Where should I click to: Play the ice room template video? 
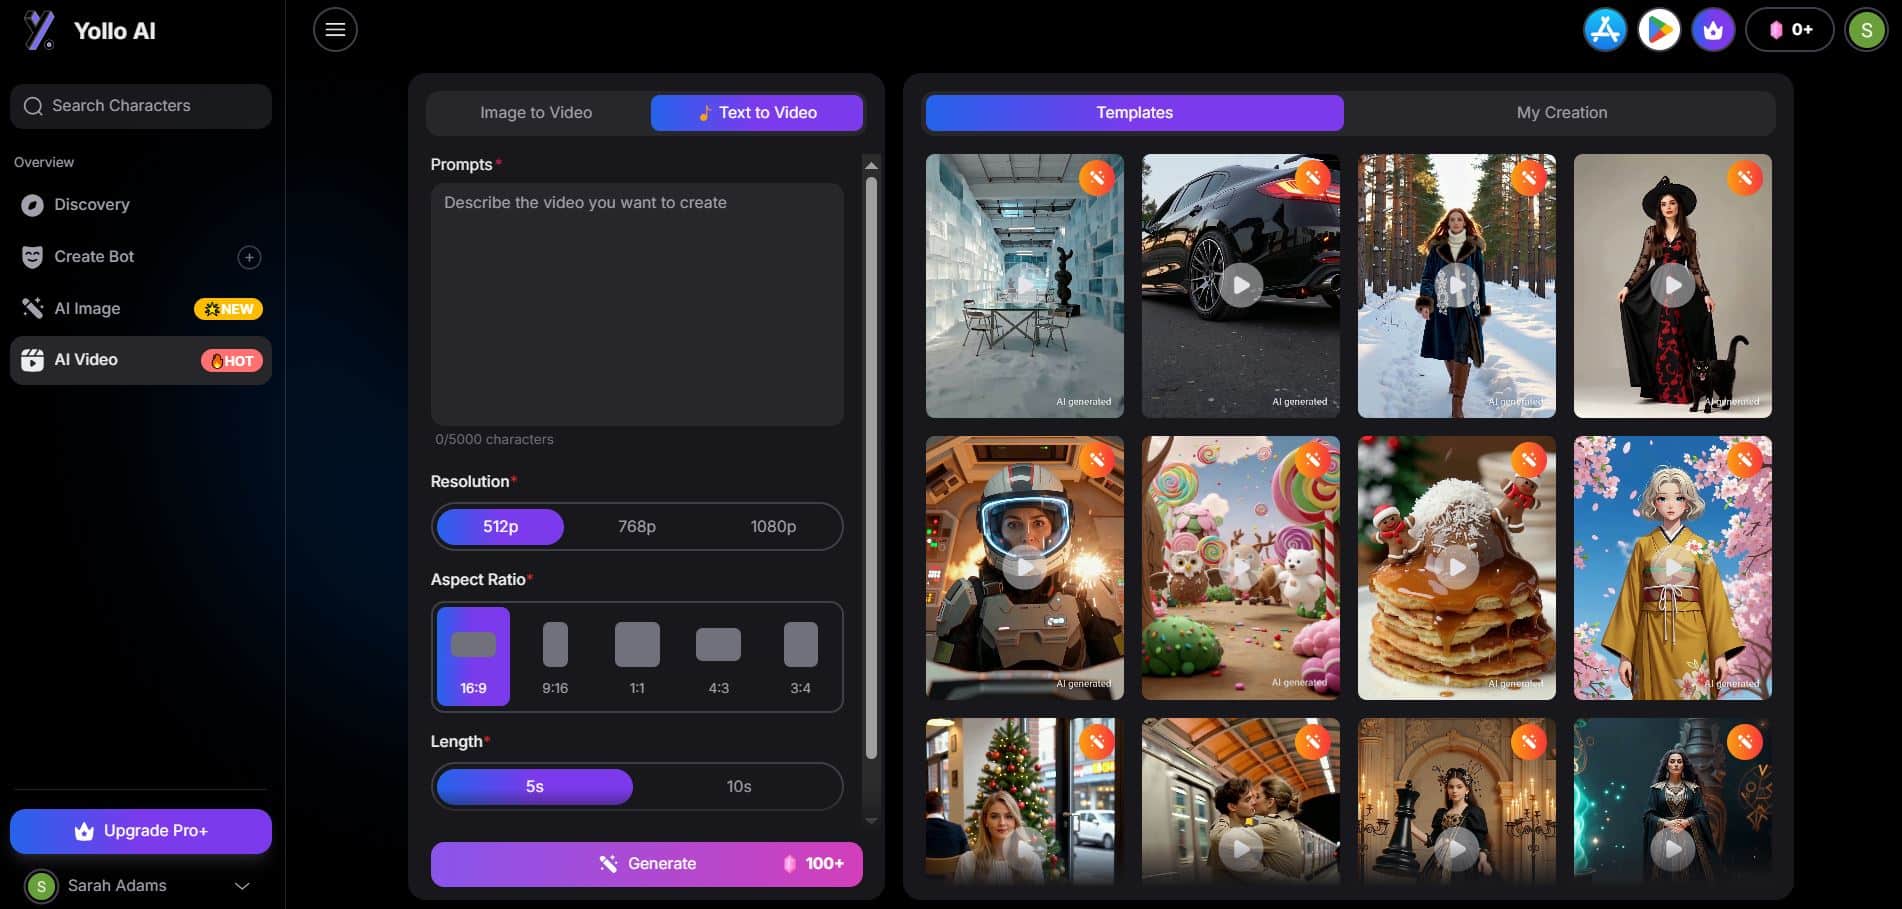(x=1025, y=286)
